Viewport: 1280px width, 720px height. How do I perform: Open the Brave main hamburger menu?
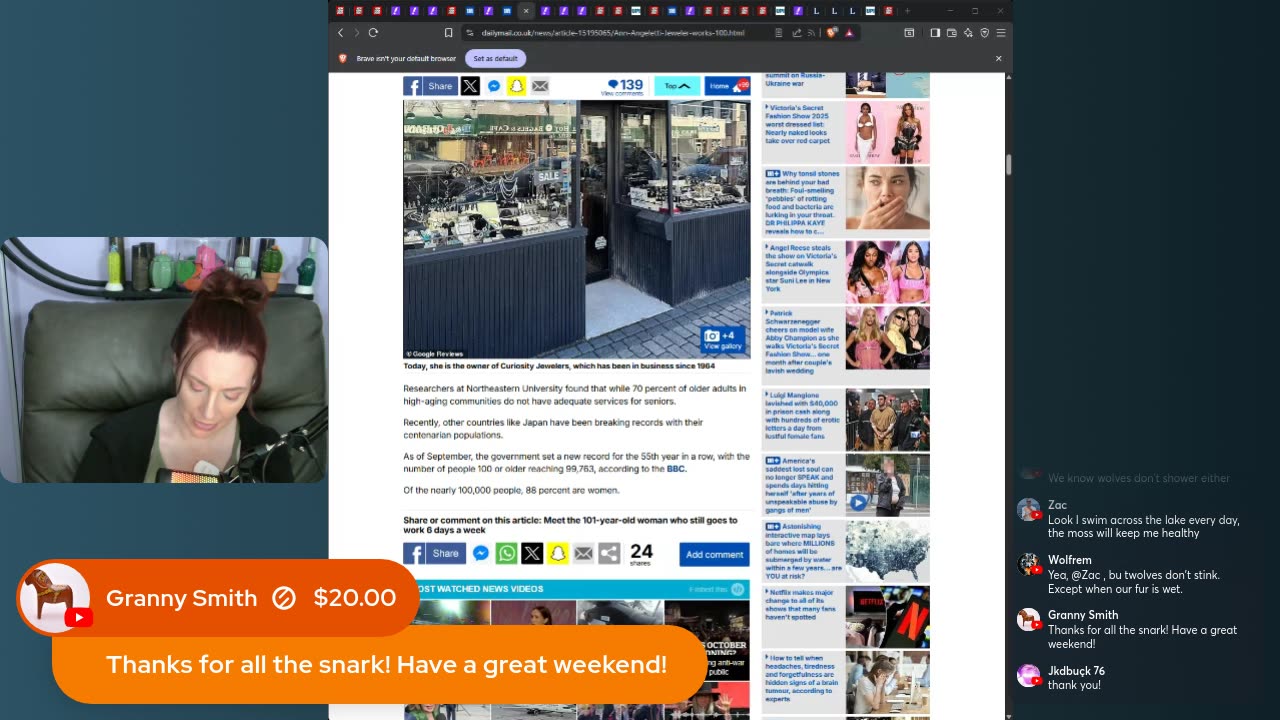pos(1000,33)
